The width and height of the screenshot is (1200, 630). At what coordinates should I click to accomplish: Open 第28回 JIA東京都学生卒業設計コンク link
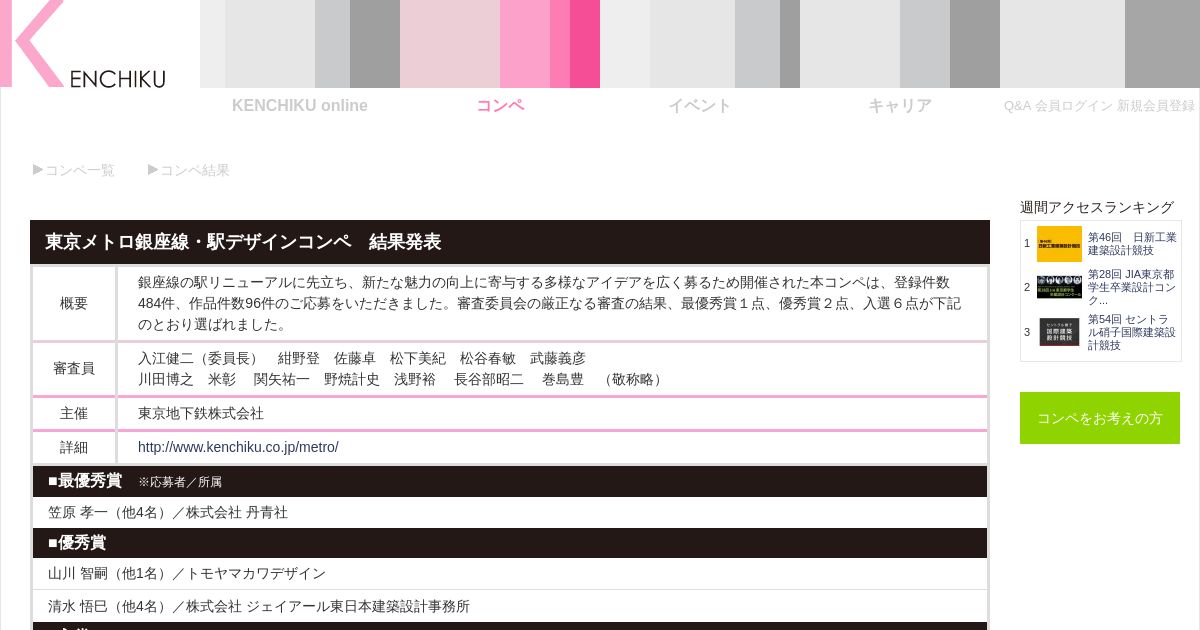point(1132,287)
